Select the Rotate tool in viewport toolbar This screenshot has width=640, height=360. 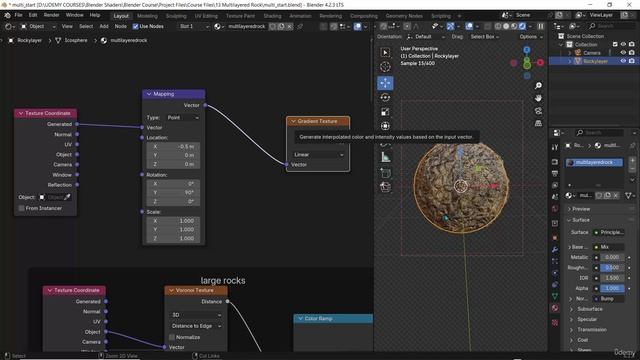pyautogui.click(x=385, y=98)
